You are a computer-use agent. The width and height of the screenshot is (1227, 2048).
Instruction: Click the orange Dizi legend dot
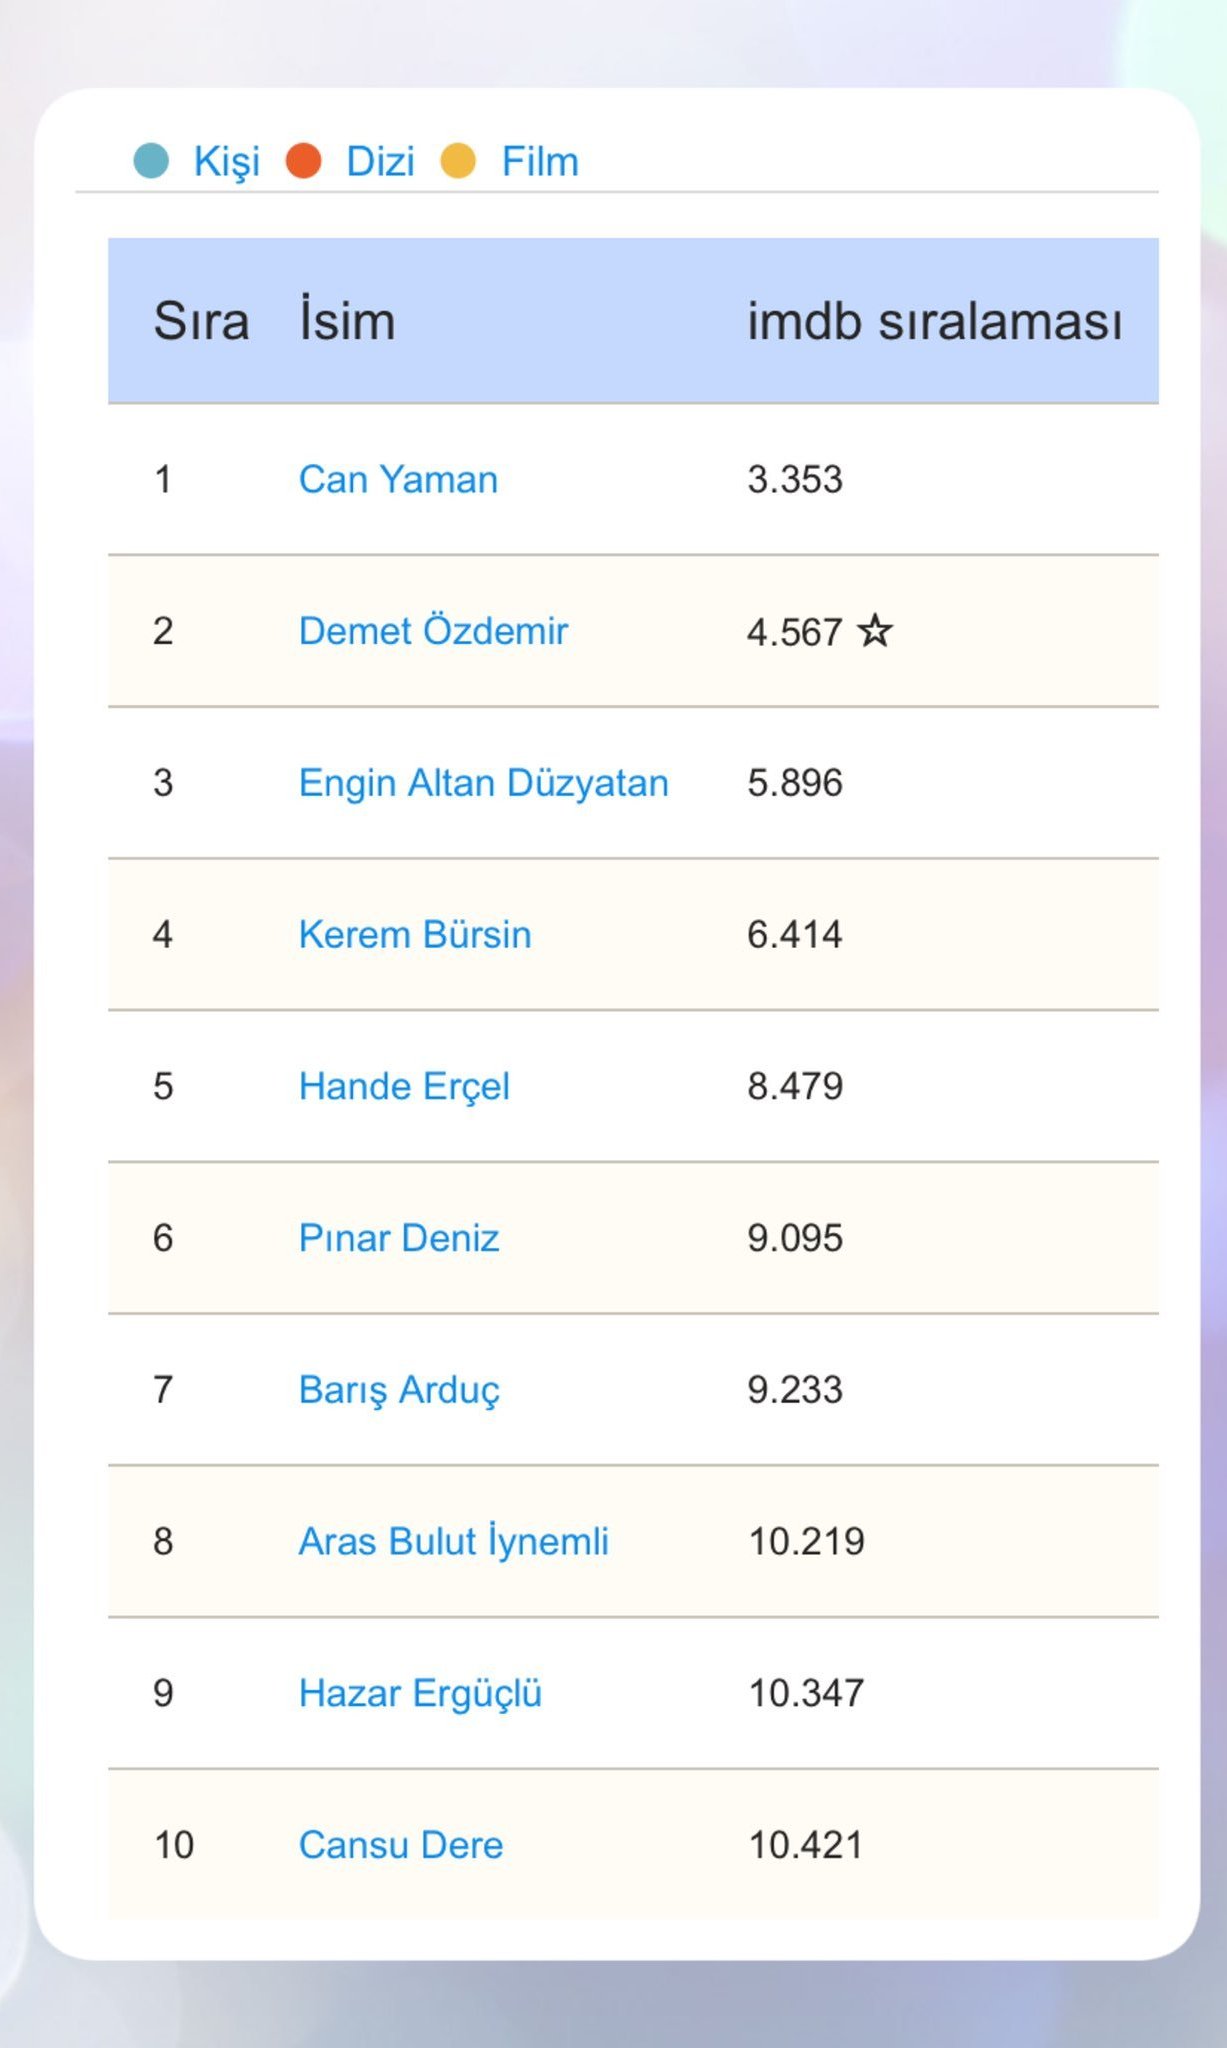coord(303,161)
